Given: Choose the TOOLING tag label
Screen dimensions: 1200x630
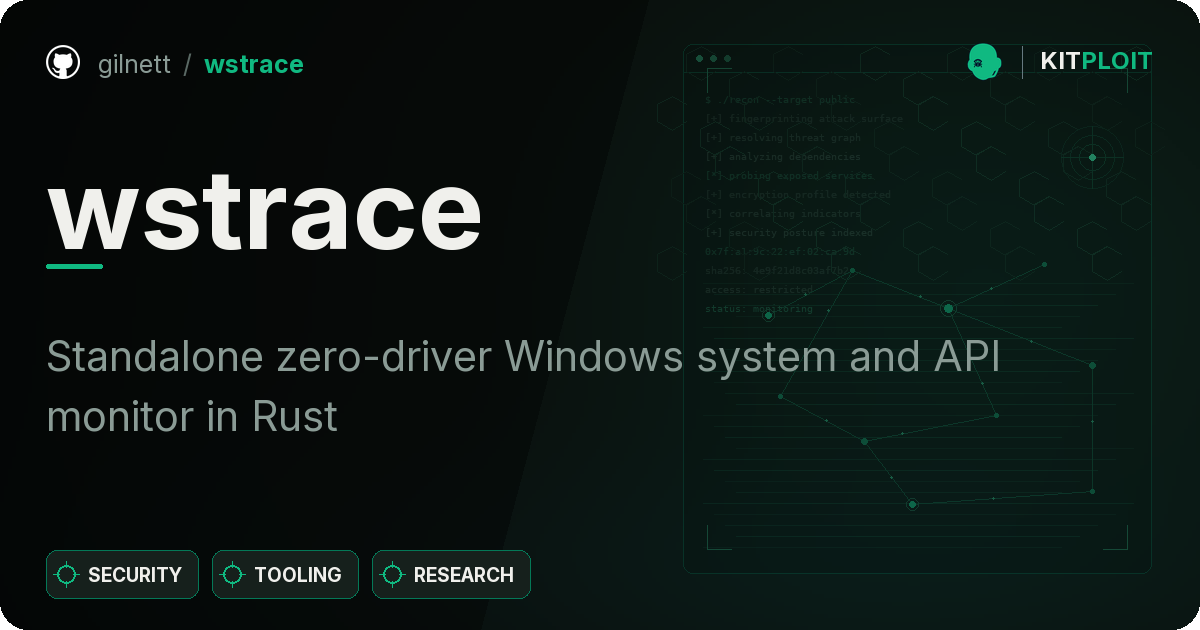Looking at the screenshot, I should click(298, 575).
